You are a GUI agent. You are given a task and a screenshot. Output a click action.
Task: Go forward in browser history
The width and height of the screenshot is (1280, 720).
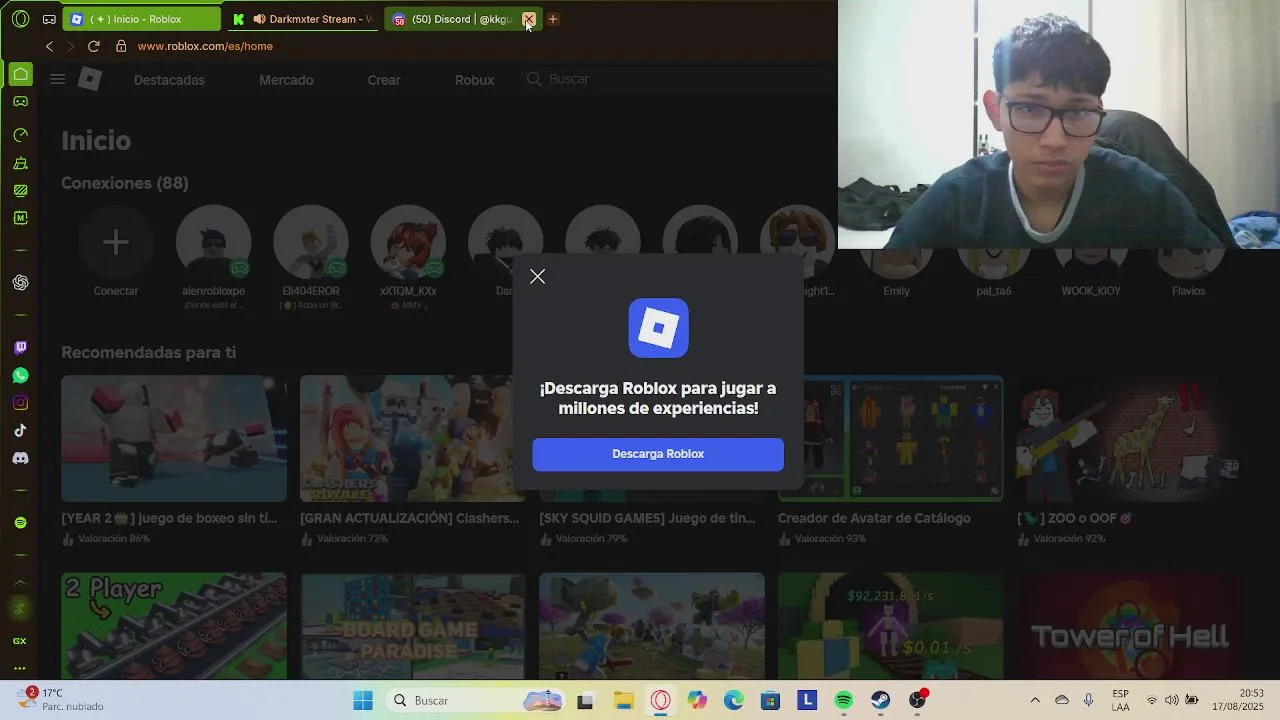pyautogui.click(x=71, y=46)
